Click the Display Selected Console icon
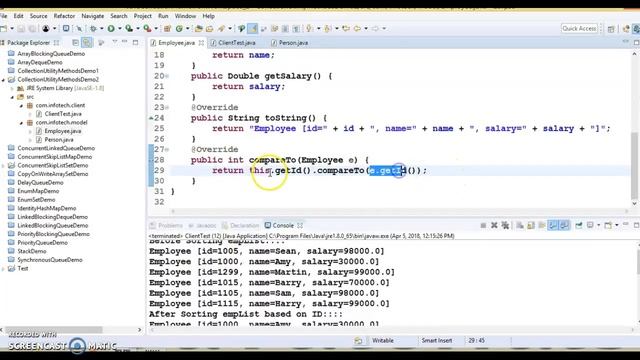Screen dimensions: 640x360 click(x=590, y=225)
